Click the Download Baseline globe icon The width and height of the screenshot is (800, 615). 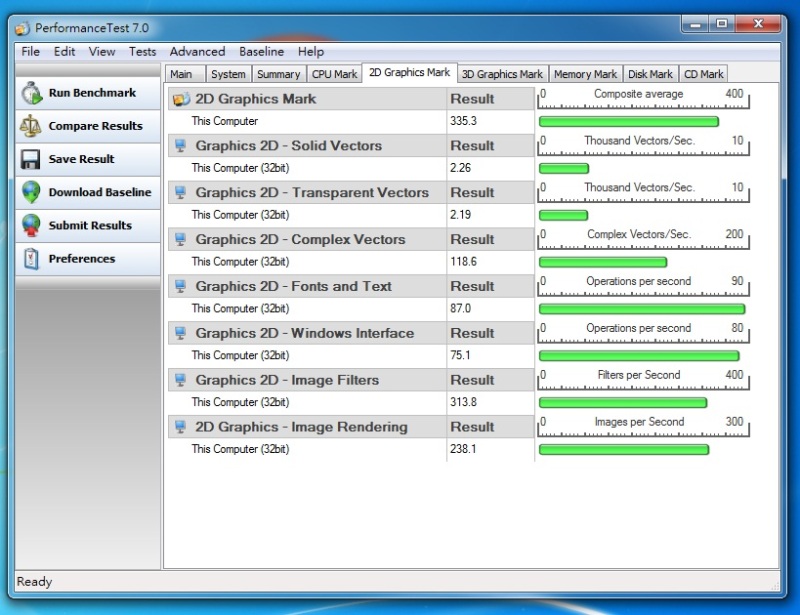31,192
